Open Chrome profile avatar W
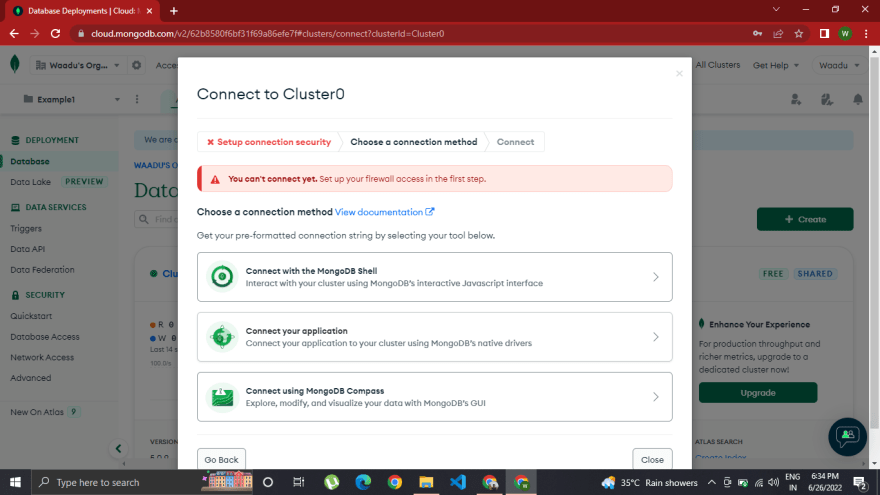The width and height of the screenshot is (880, 495). tap(845, 34)
